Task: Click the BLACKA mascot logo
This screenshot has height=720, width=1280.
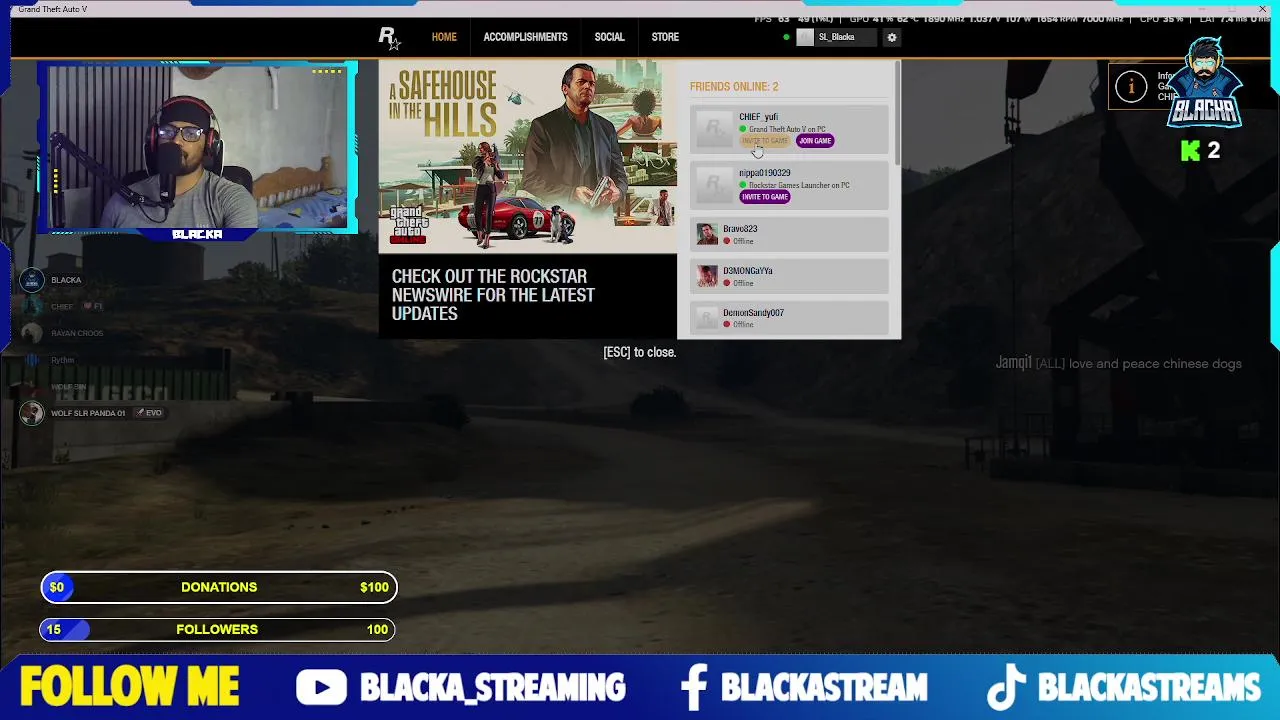Action: coord(1206,82)
